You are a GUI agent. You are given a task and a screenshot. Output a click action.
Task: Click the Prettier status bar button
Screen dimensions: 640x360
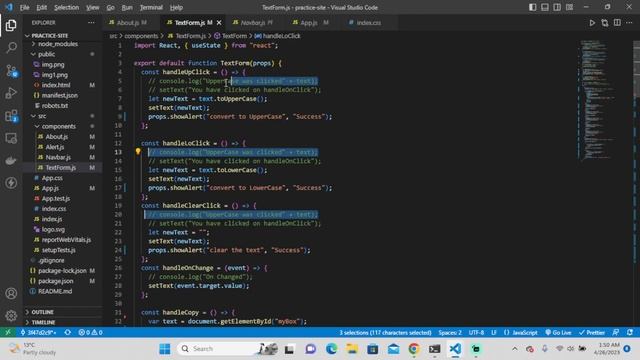(x=592, y=332)
